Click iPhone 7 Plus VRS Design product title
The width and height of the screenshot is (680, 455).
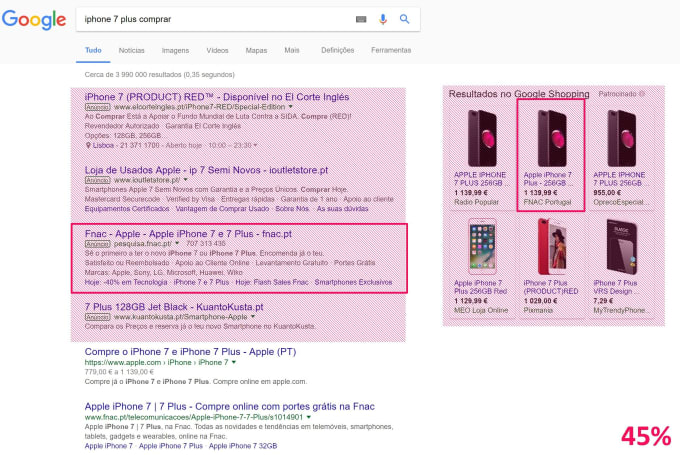pyautogui.click(x=617, y=287)
